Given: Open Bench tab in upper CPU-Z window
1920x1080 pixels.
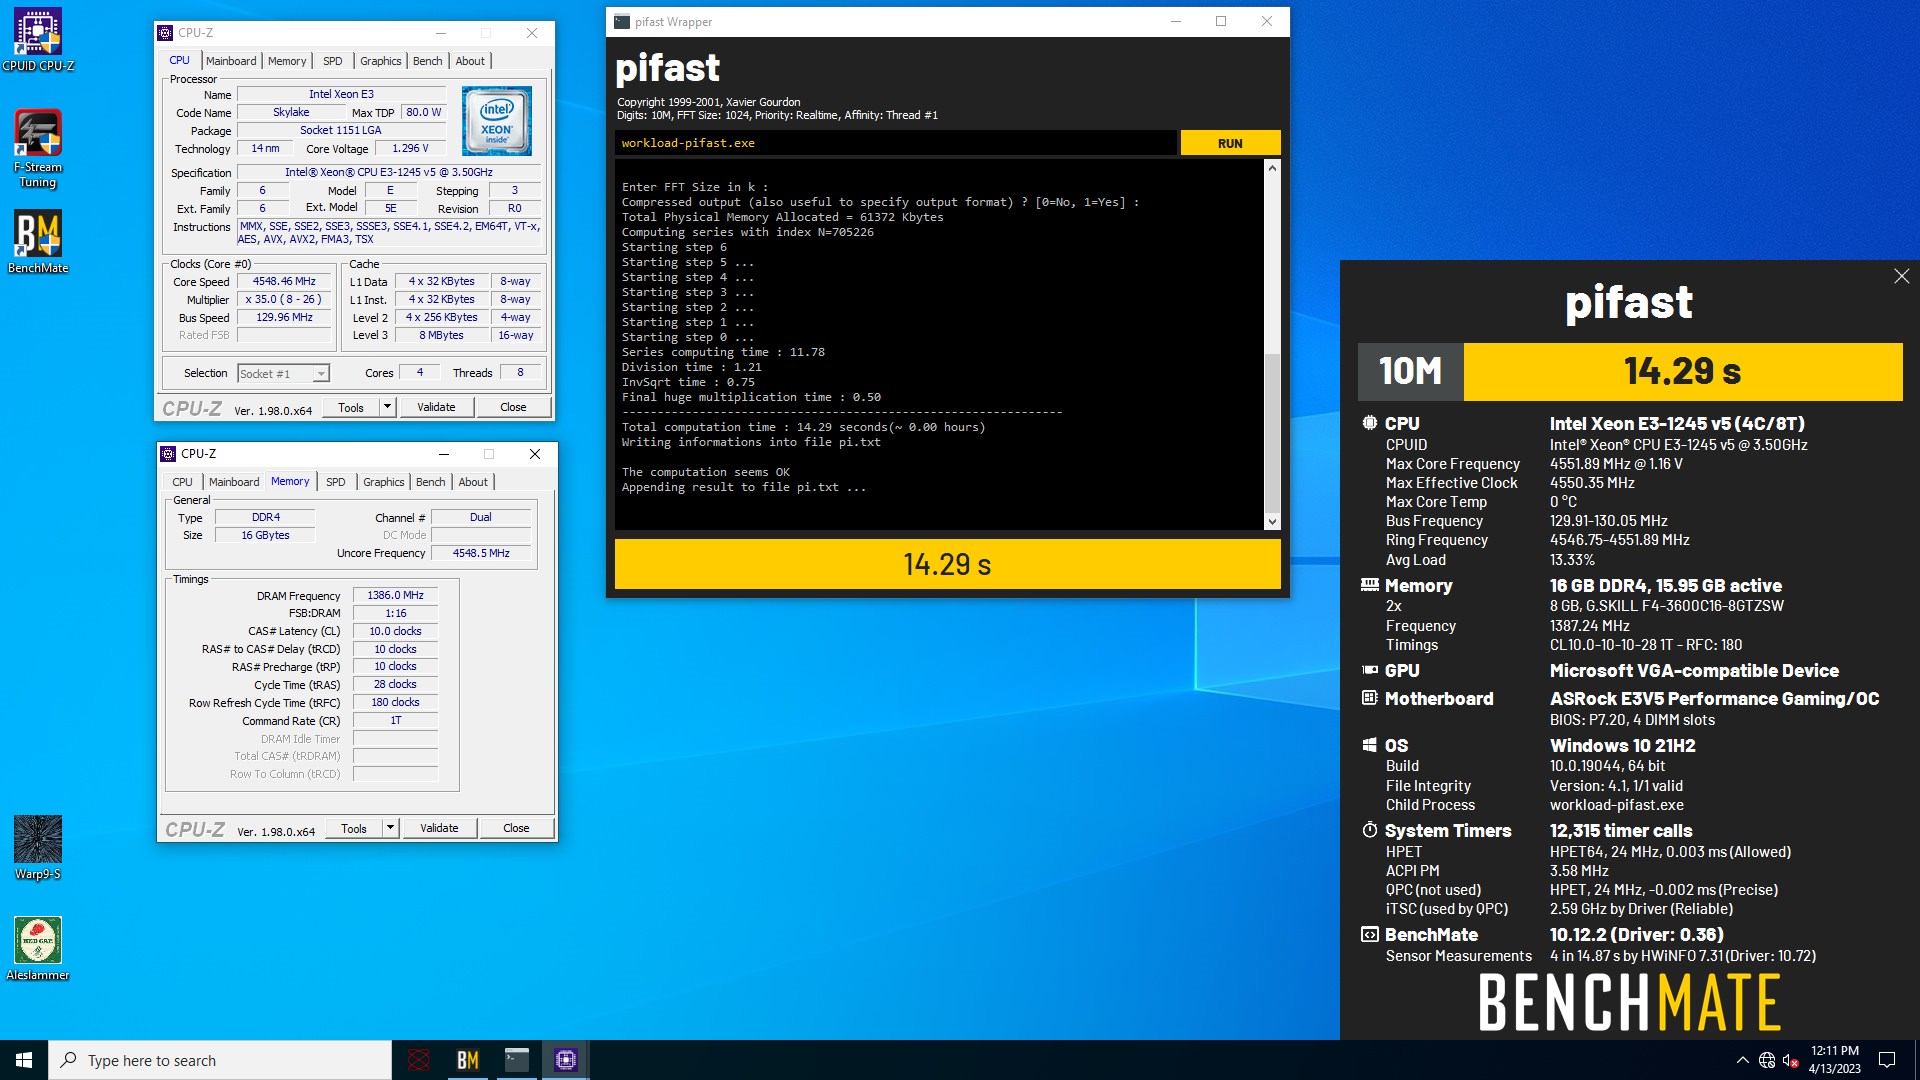Looking at the screenshot, I should coord(428,61).
